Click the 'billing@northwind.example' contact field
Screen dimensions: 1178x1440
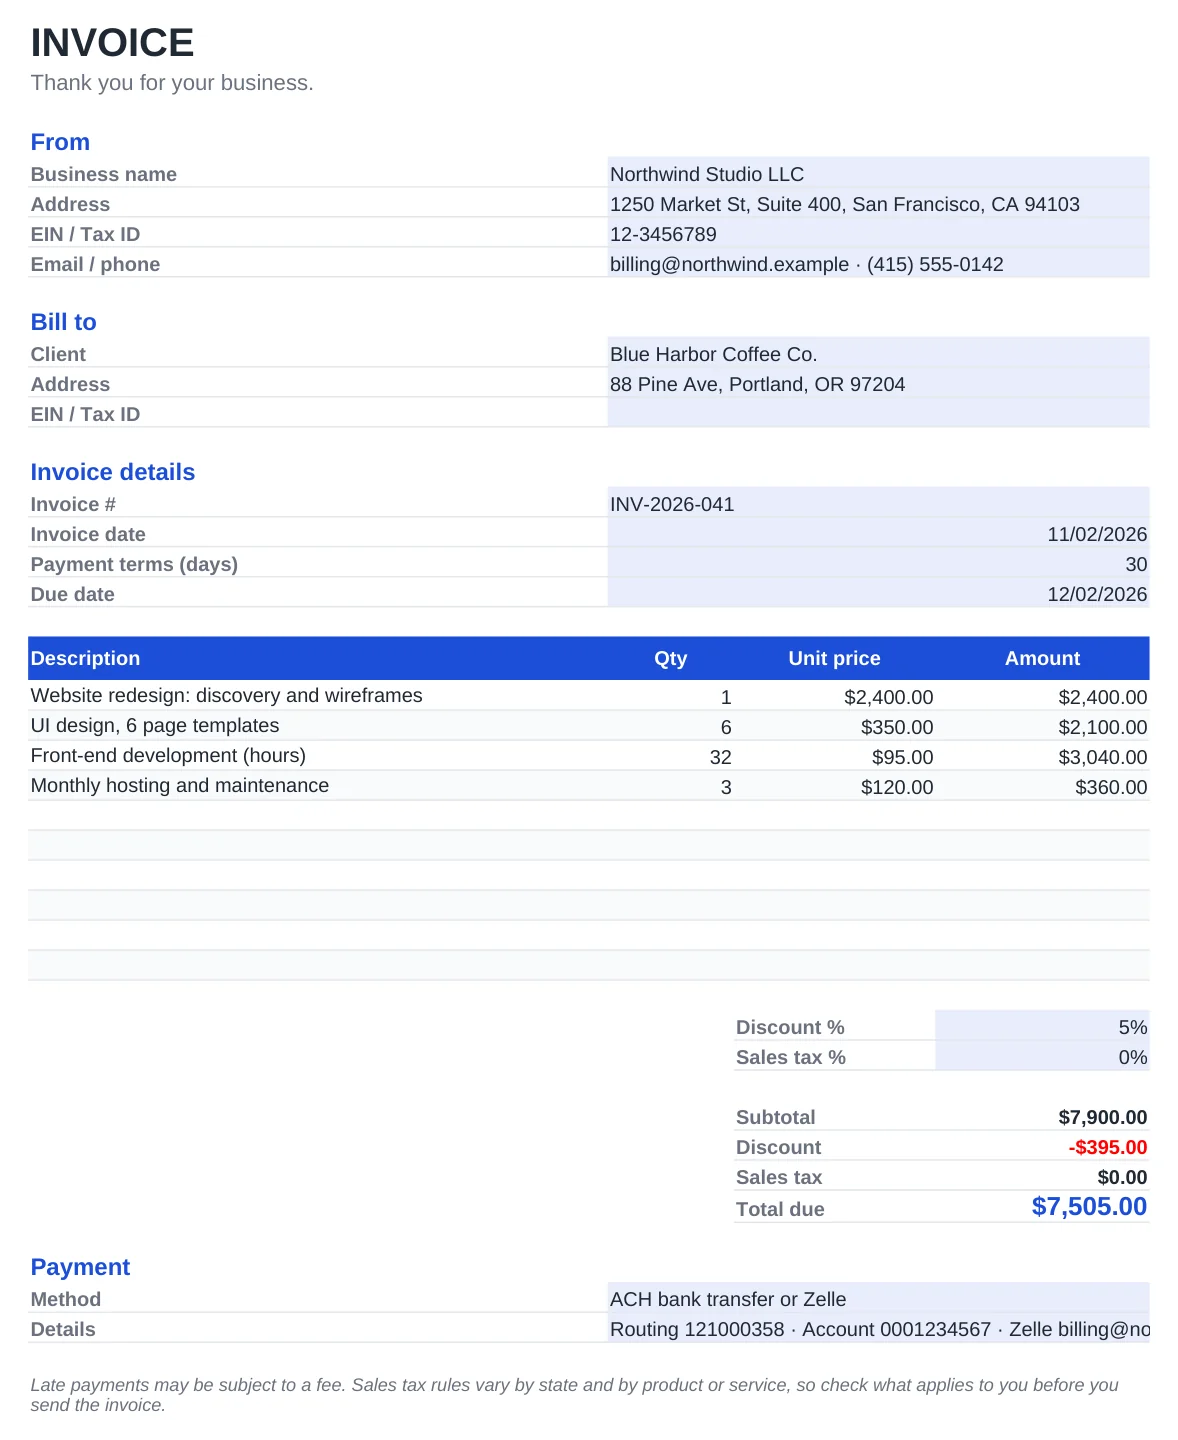[x=878, y=262]
